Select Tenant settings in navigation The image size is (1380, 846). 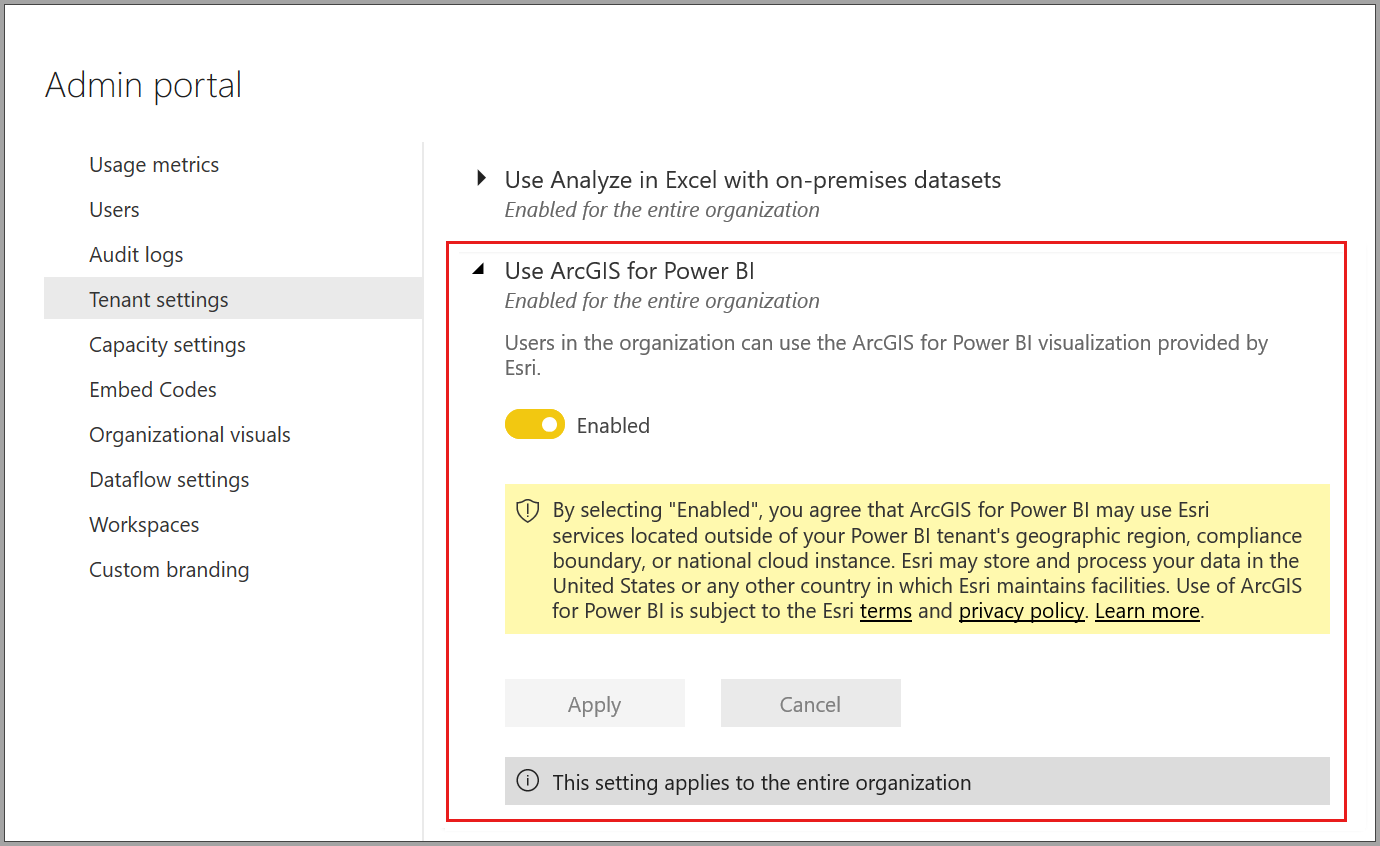coord(159,300)
